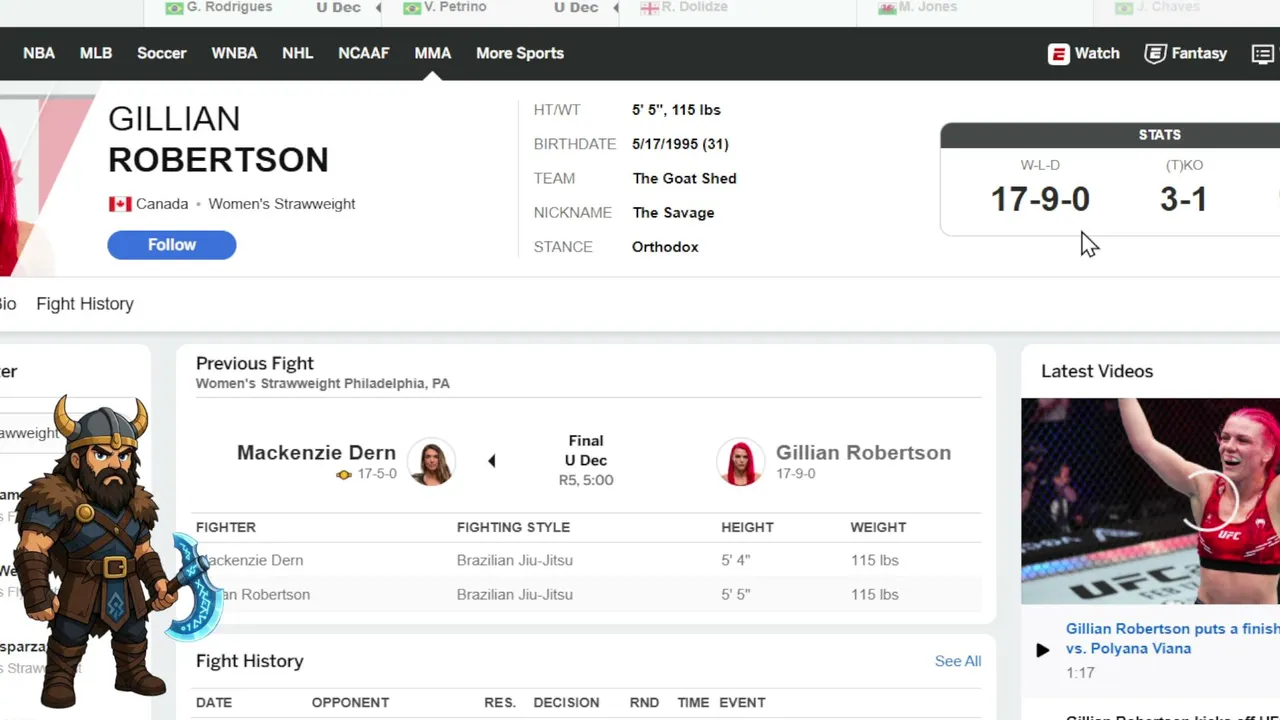
Task: Open the 'Gillian Robertson puts a finish' video title
Action: pos(1172,639)
